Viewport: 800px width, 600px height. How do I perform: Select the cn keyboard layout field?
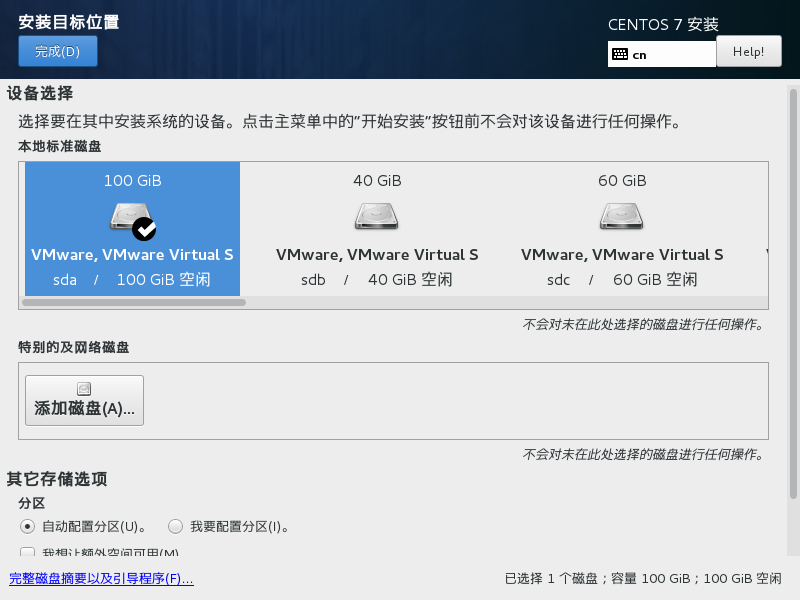662,54
